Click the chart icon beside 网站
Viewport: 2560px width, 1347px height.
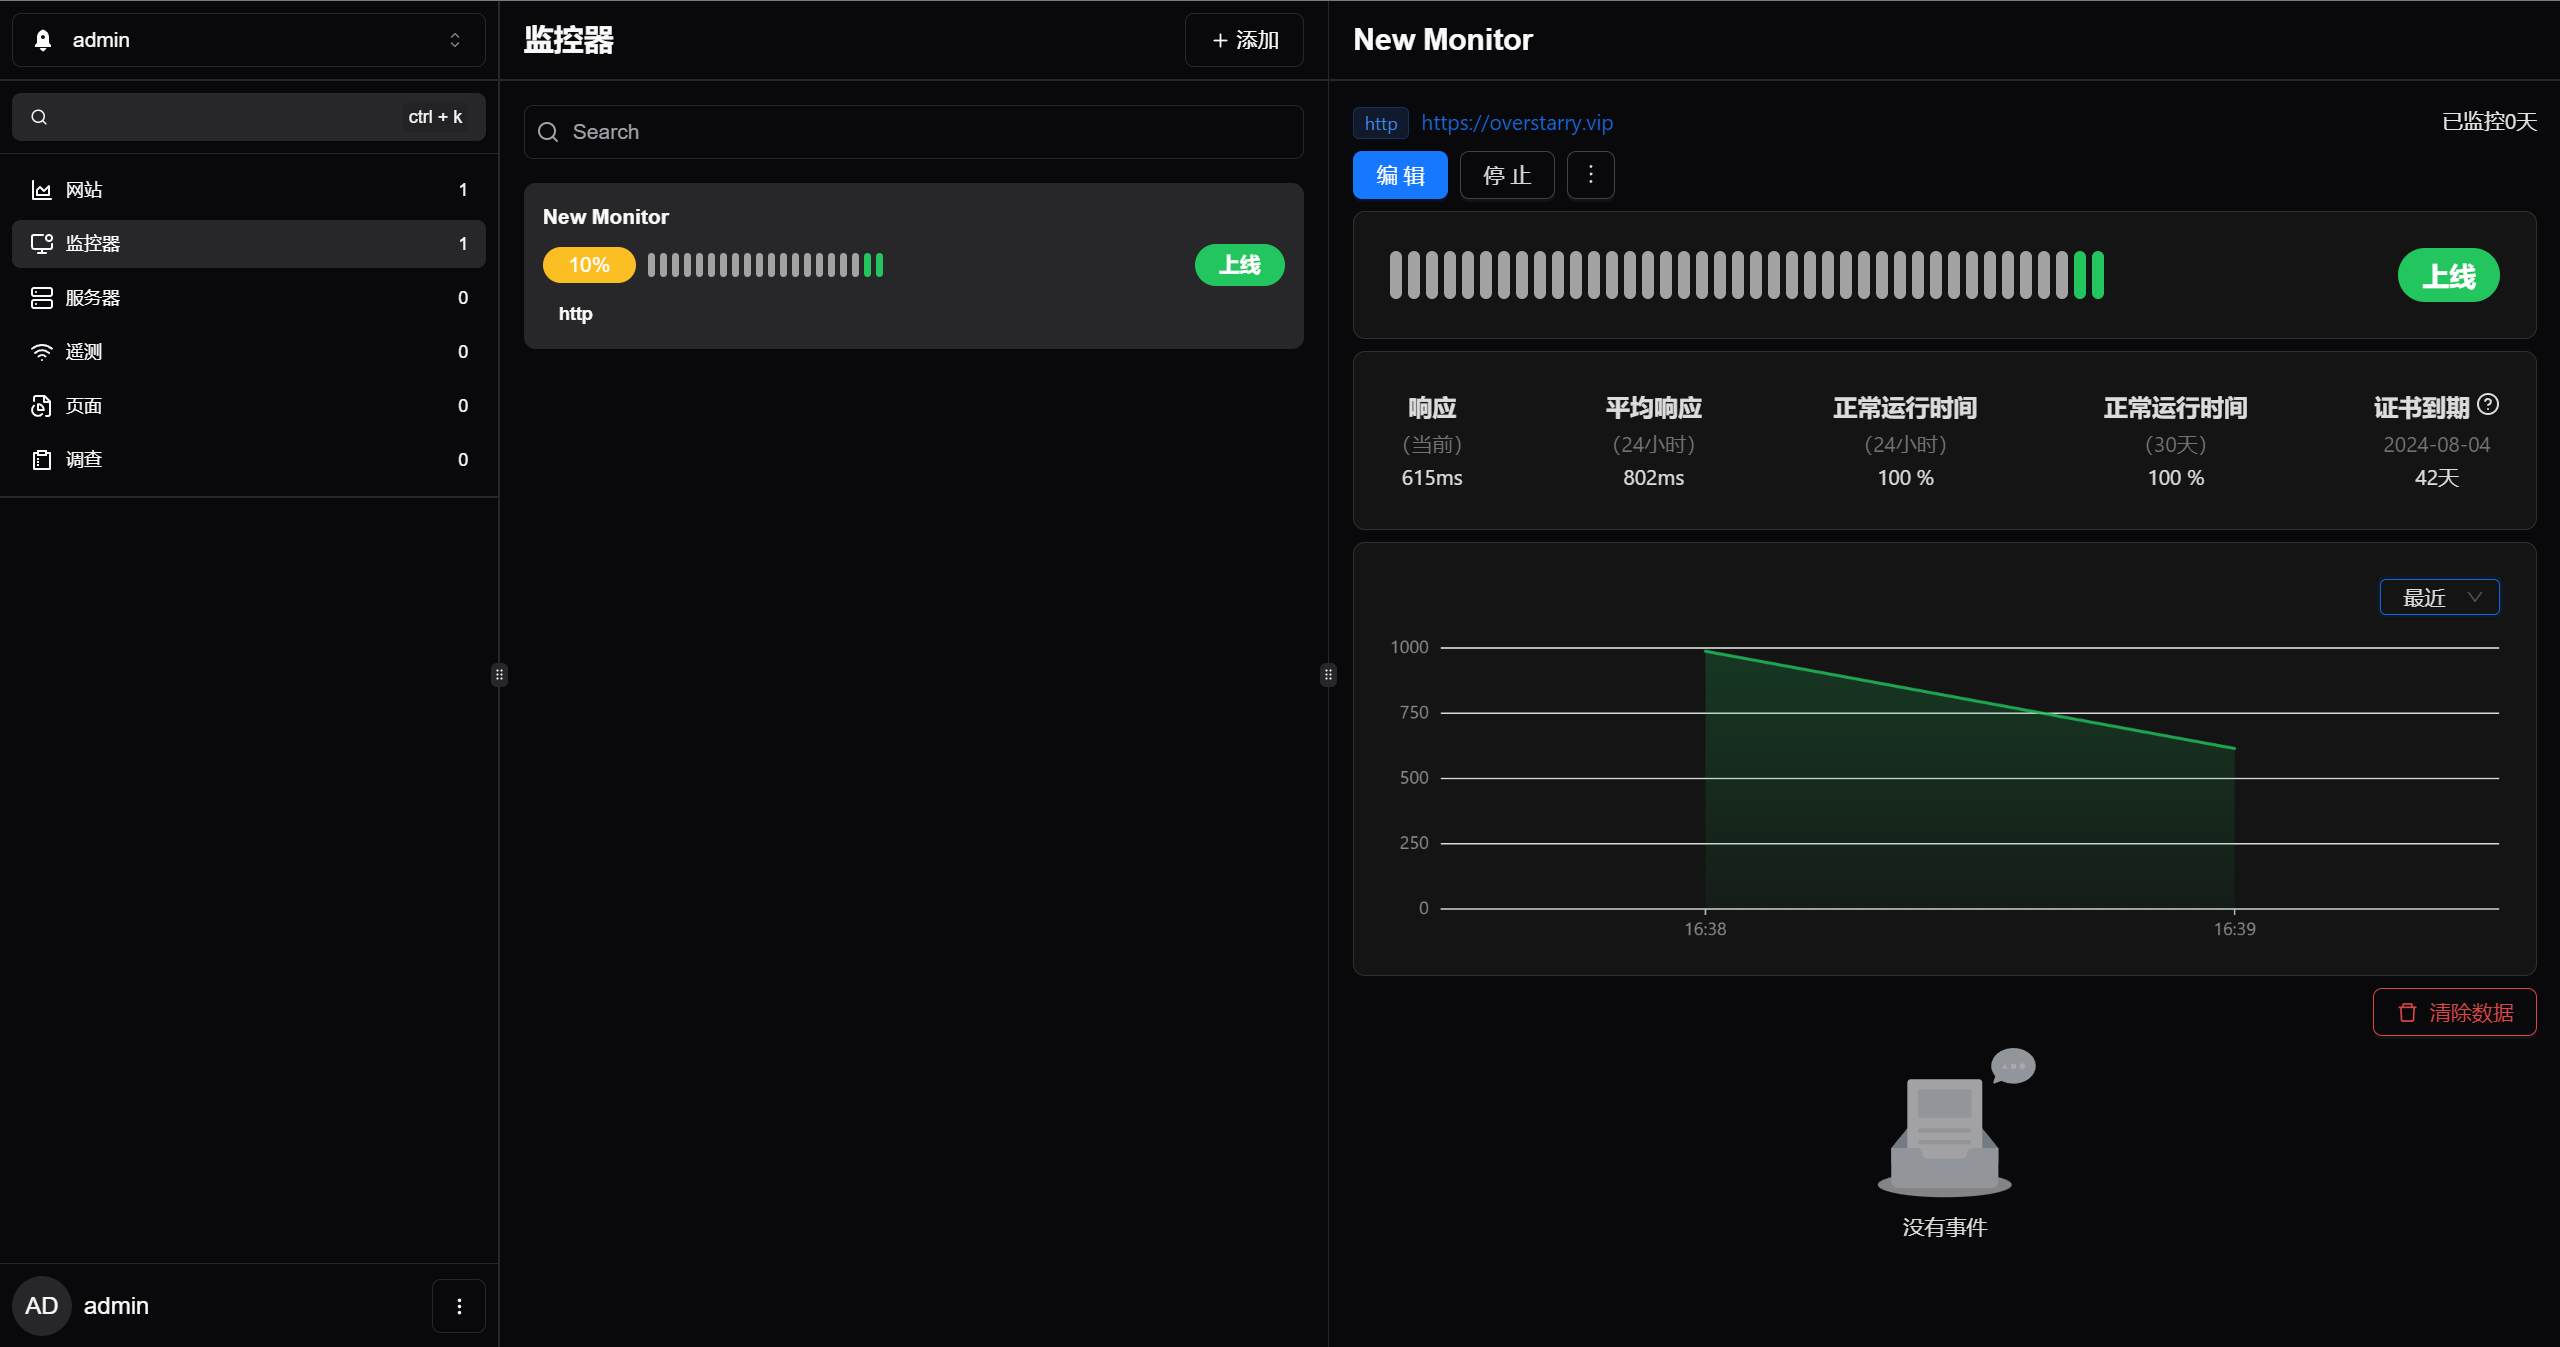click(x=41, y=190)
